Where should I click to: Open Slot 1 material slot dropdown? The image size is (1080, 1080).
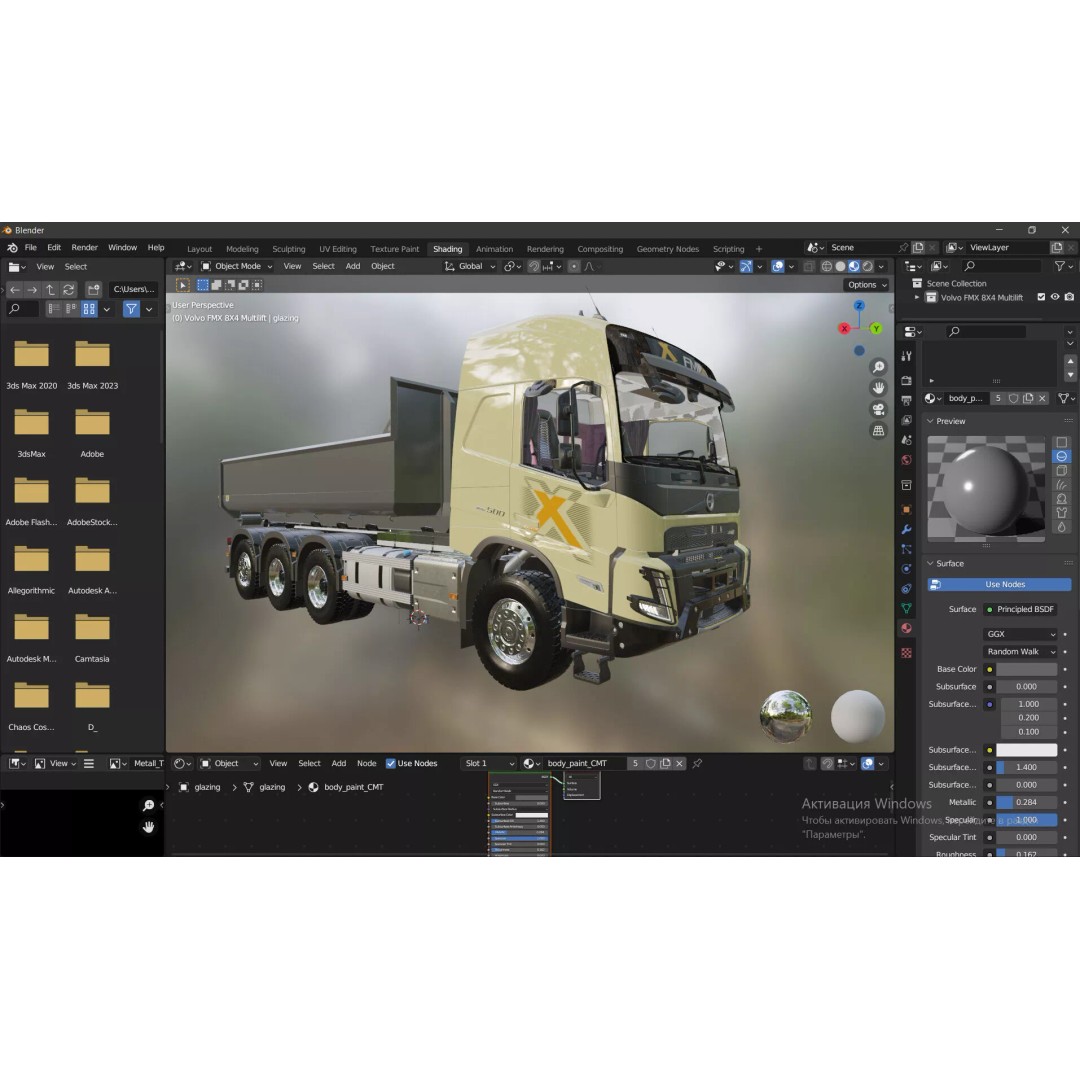pyautogui.click(x=489, y=763)
